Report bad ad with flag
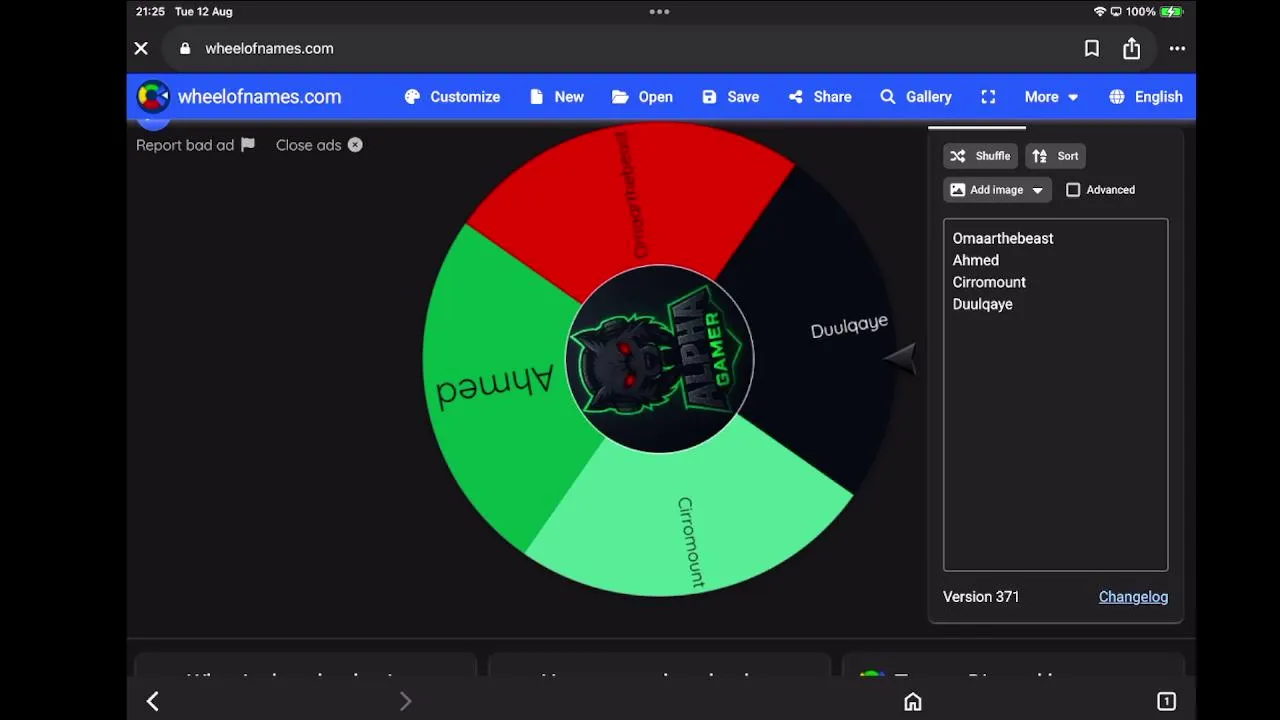The width and height of the screenshot is (1280, 720). [196, 145]
